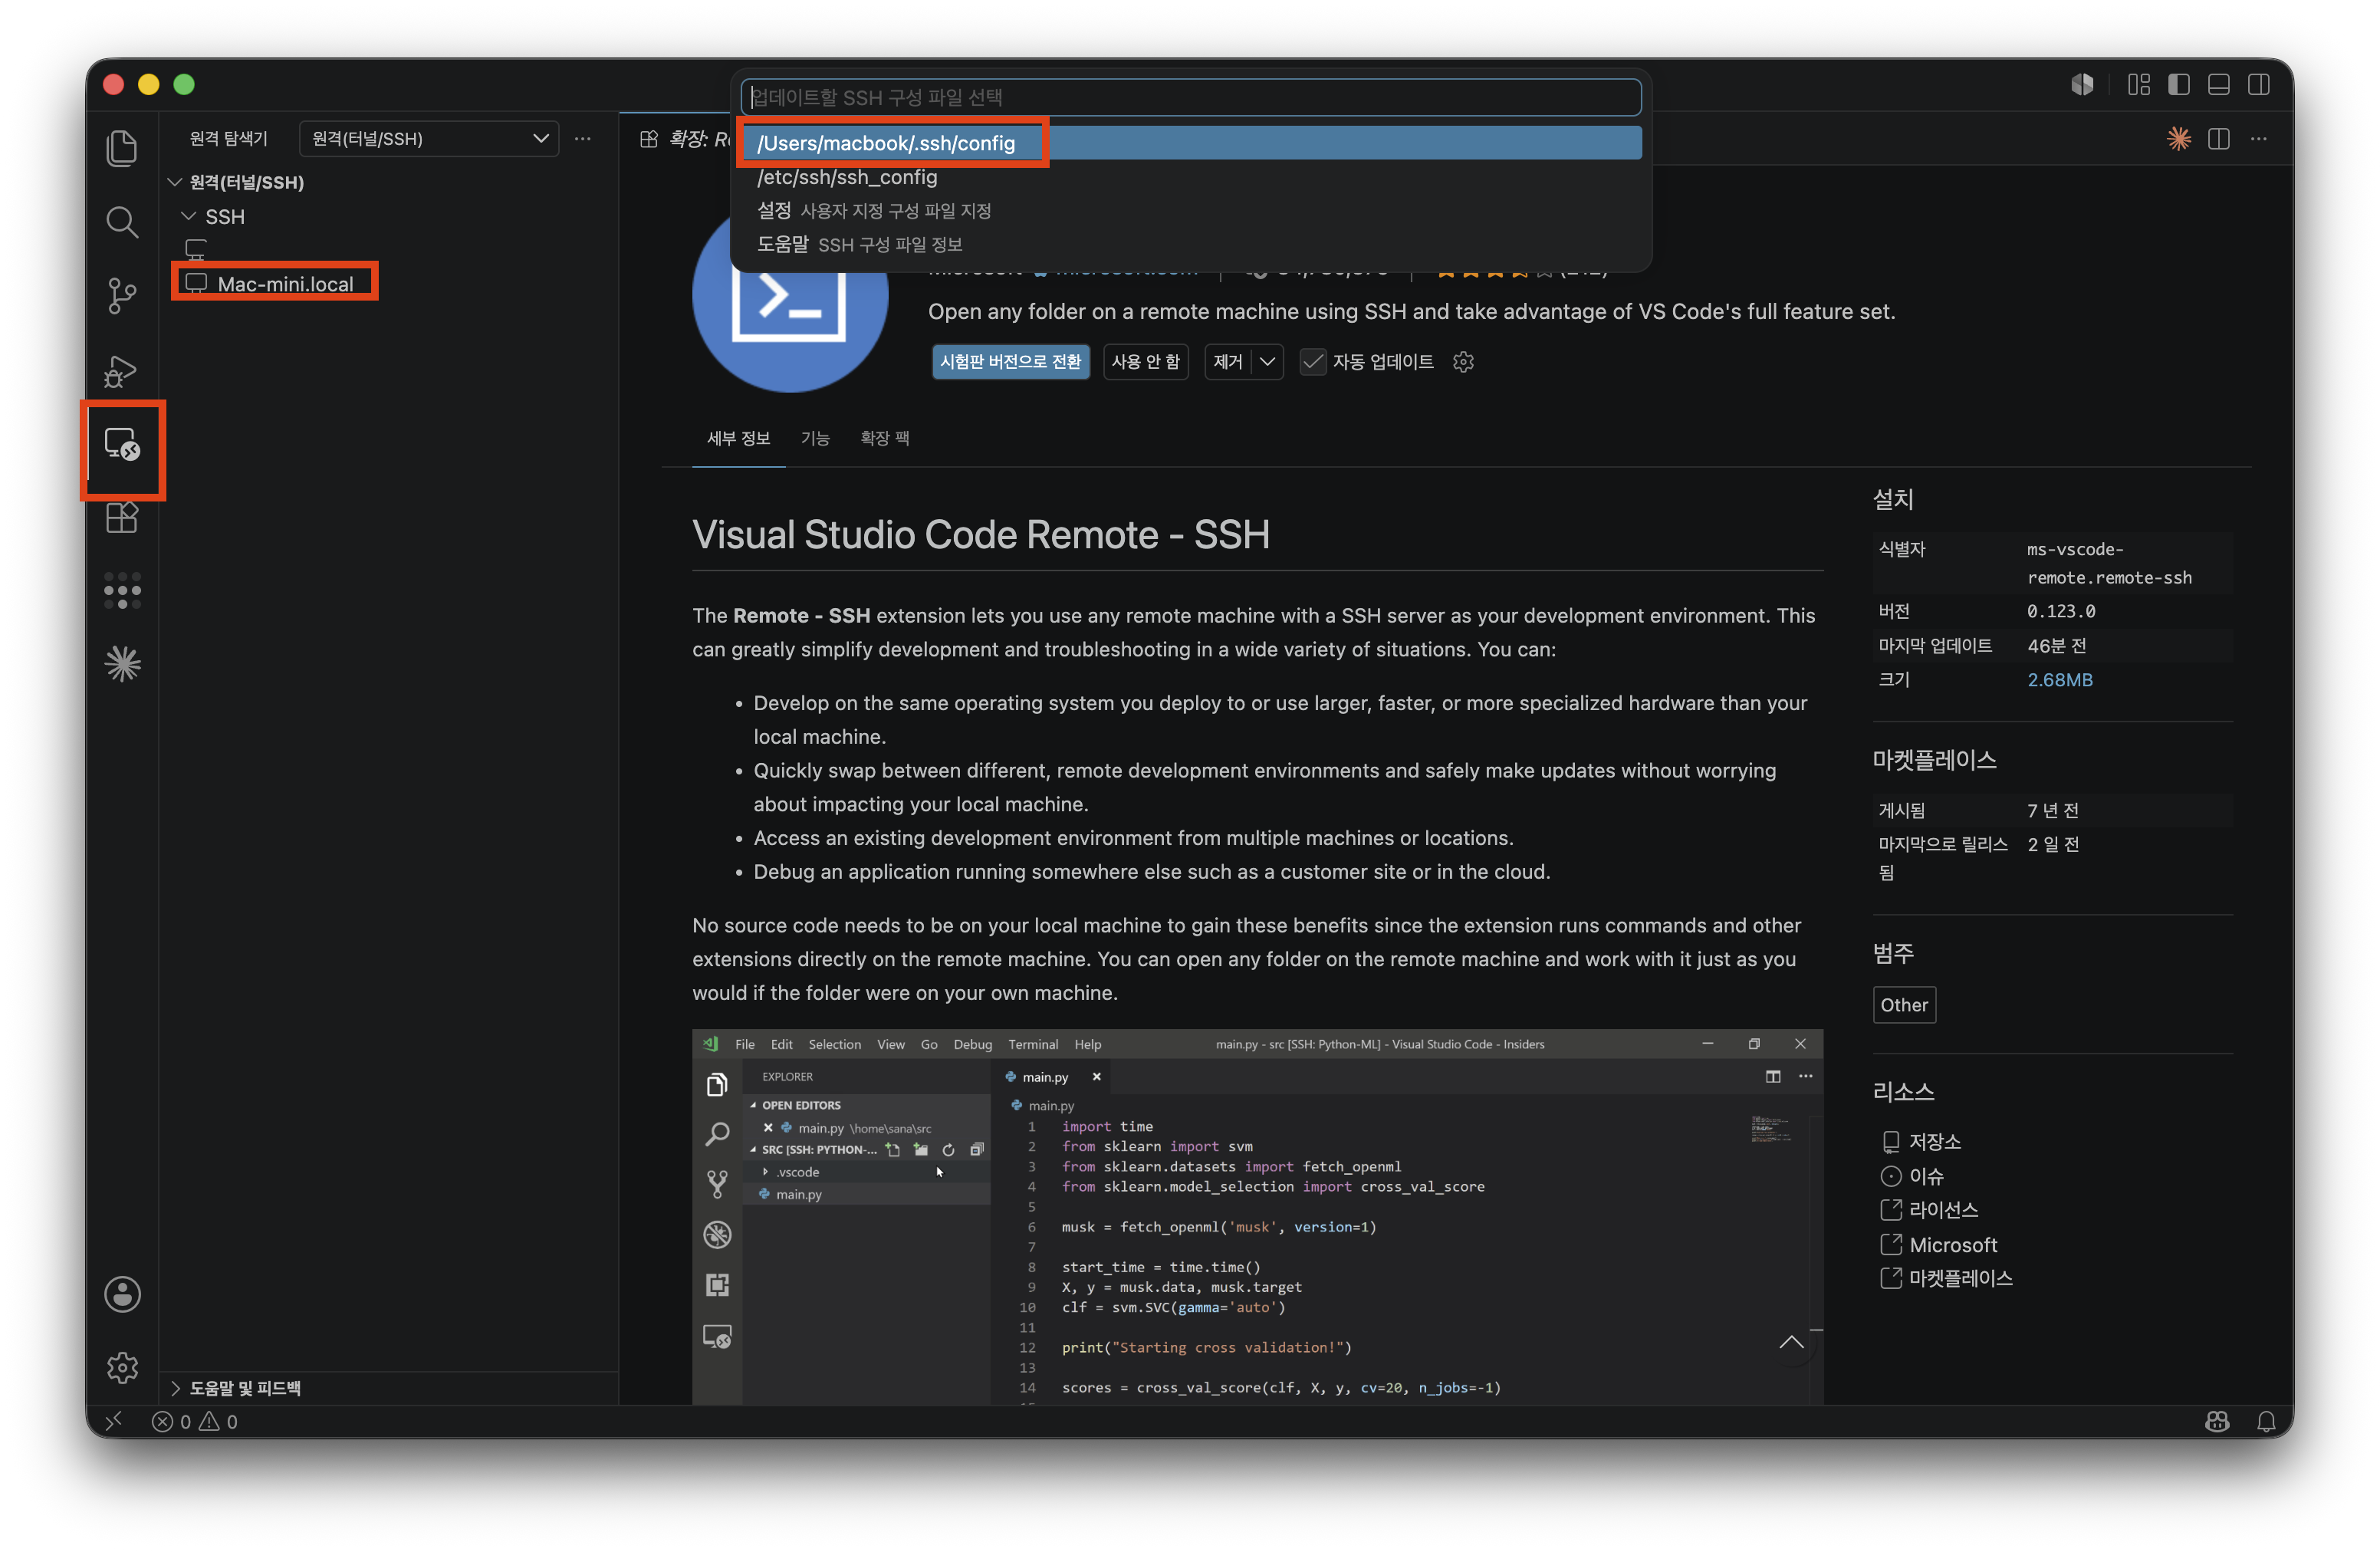Open the Extensions view
Screen dimensions: 2380x1552
click(x=122, y=519)
